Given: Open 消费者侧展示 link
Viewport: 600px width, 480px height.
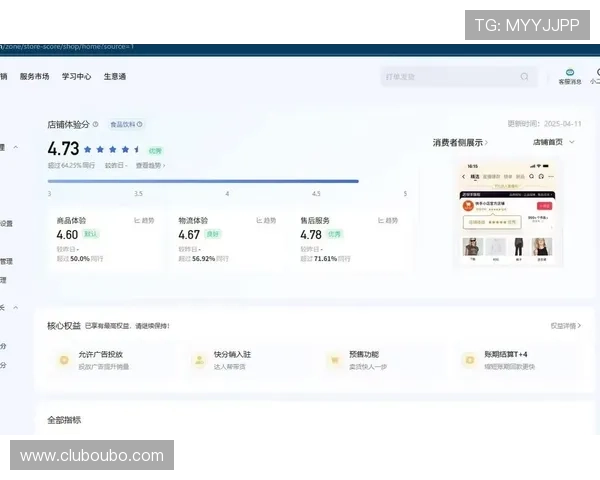Looking at the screenshot, I should coord(460,143).
